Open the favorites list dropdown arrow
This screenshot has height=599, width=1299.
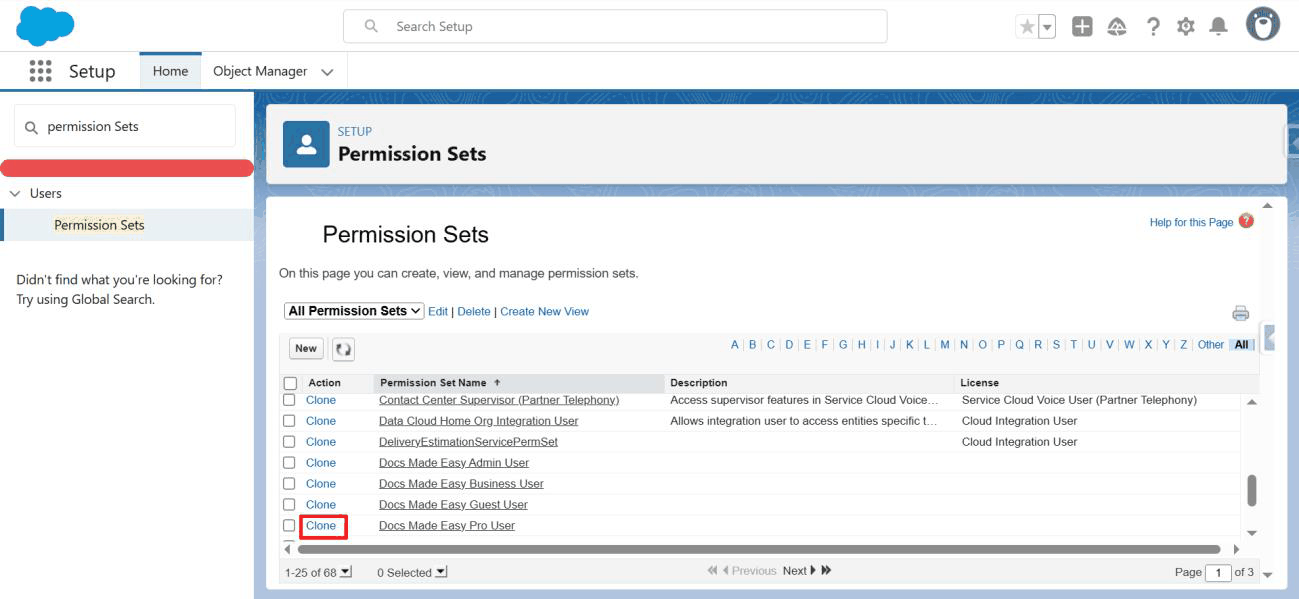[x=1047, y=27]
